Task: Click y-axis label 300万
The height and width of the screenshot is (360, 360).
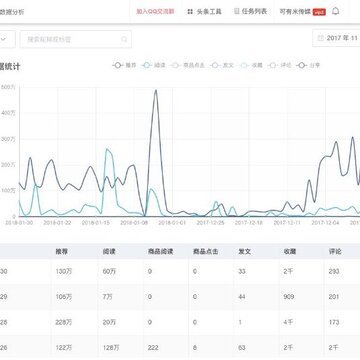Action: [x=9, y=139]
